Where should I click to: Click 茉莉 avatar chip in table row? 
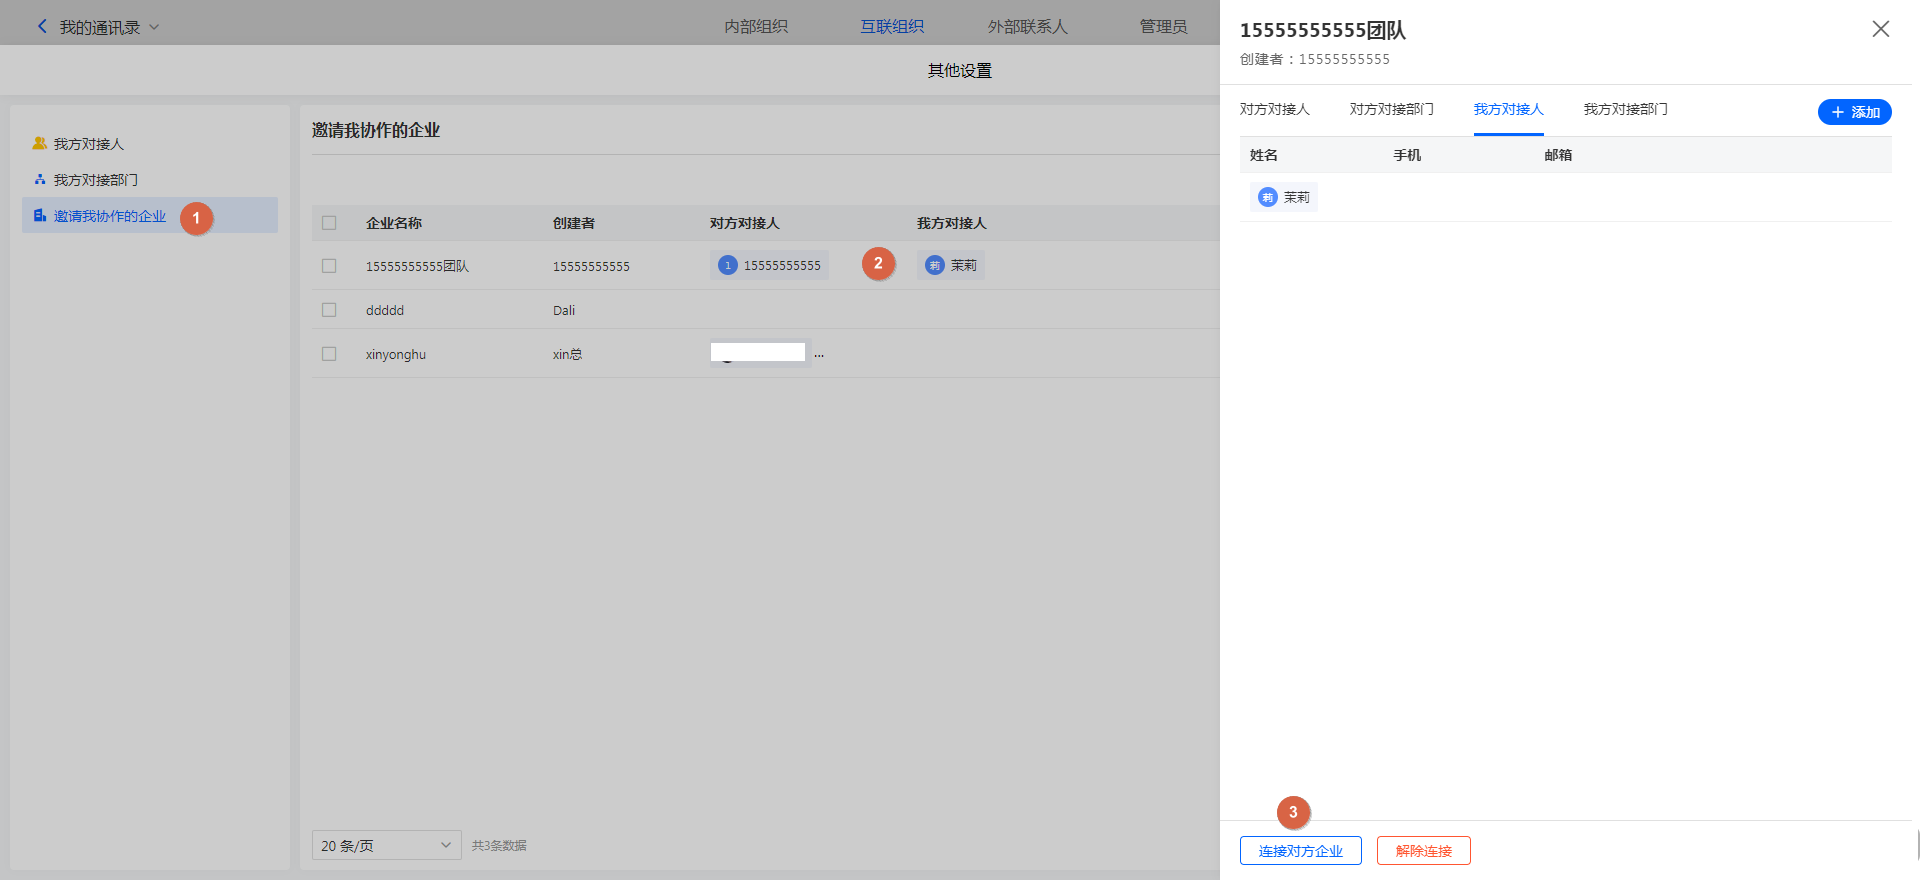tap(935, 266)
